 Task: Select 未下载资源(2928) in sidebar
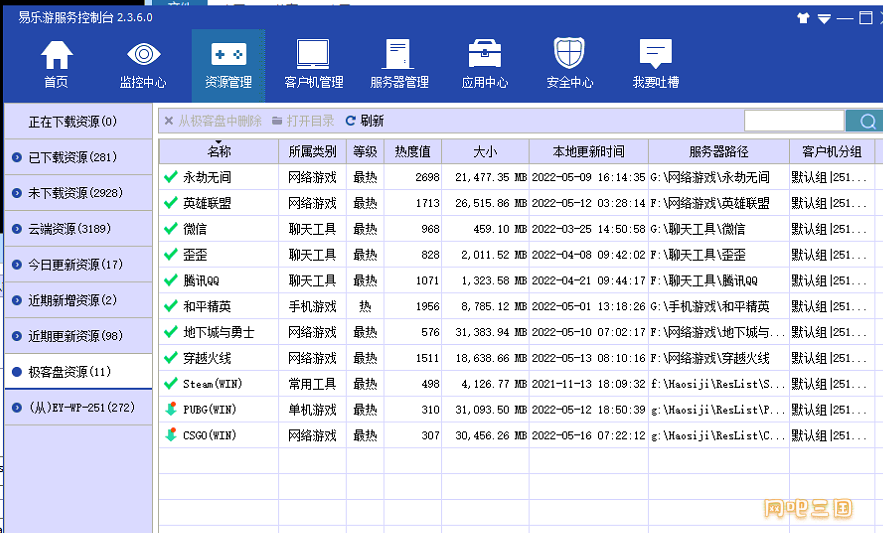point(78,193)
